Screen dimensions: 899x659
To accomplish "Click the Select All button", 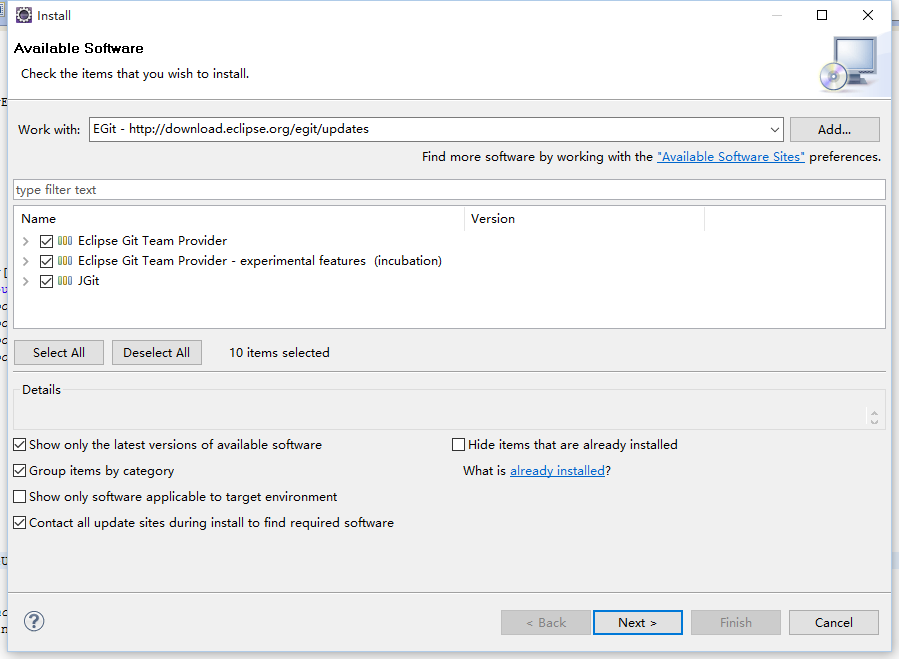I will click(59, 353).
